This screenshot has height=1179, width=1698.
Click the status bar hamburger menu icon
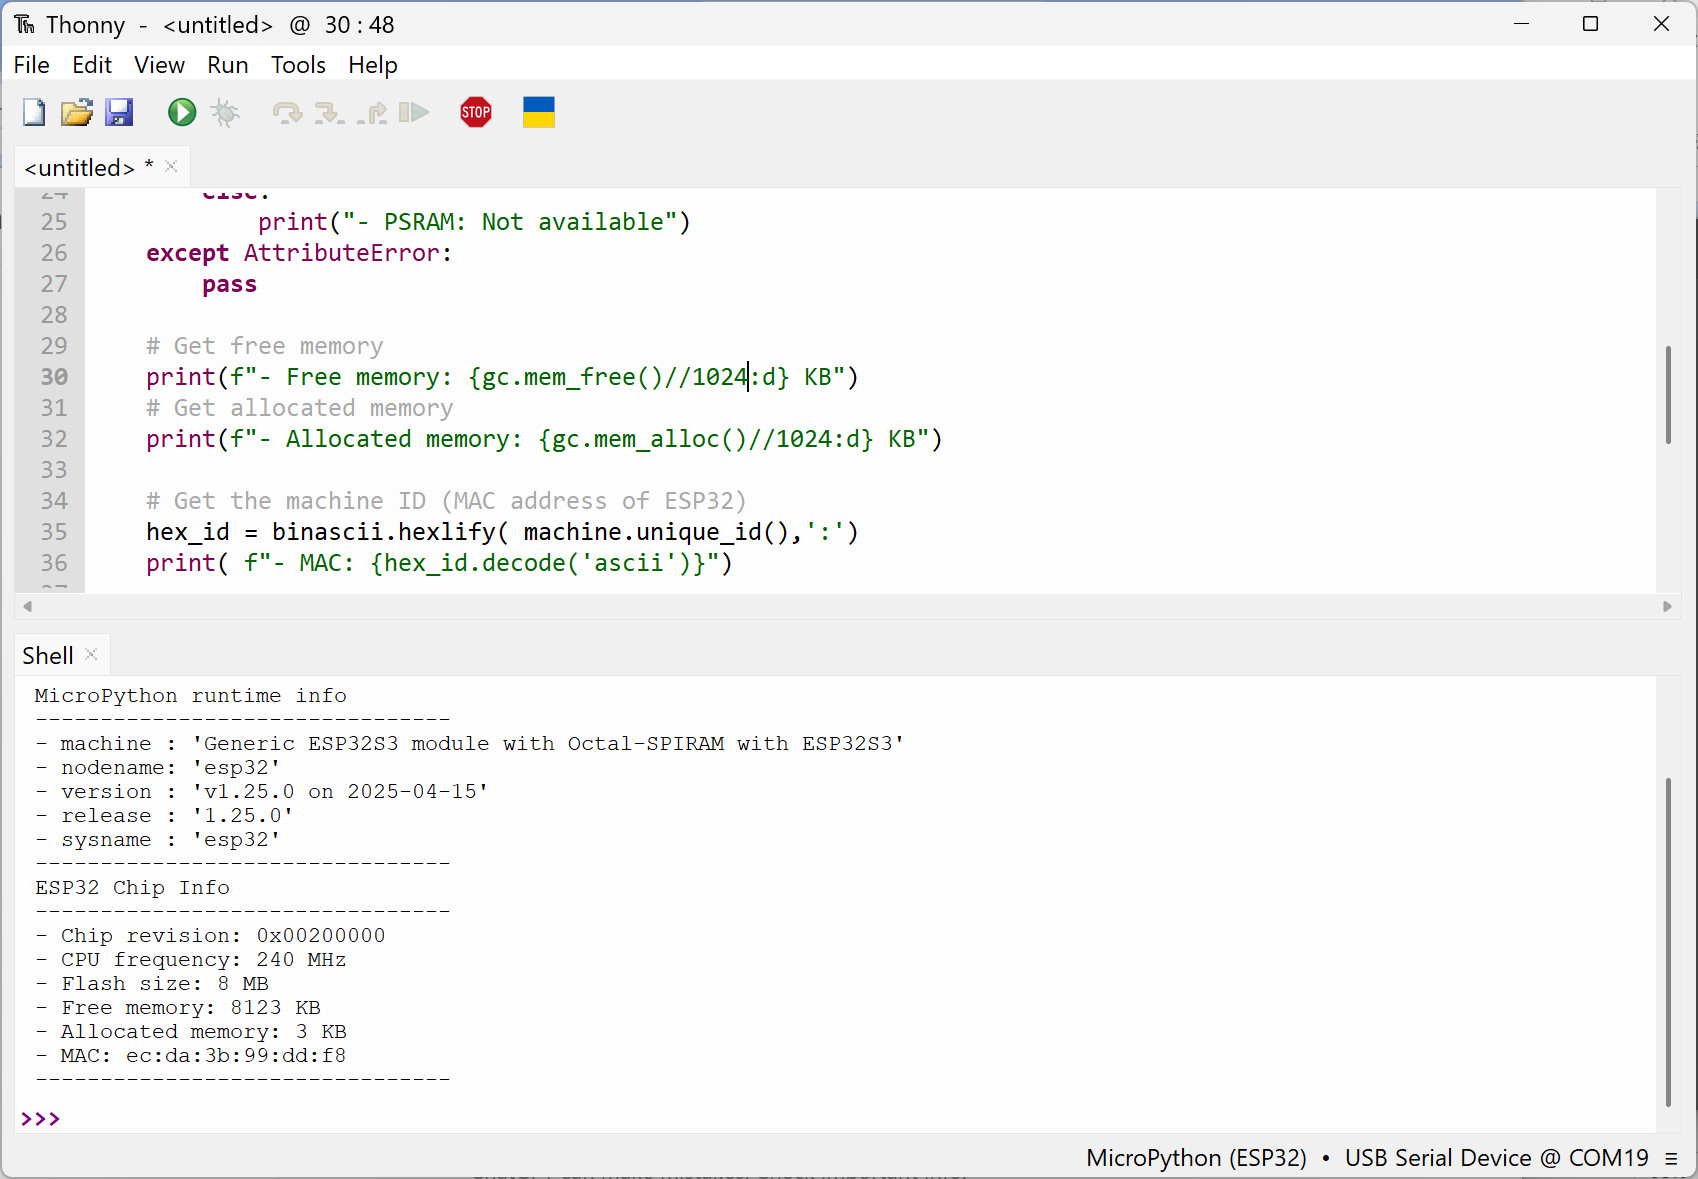[1671, 1158]
